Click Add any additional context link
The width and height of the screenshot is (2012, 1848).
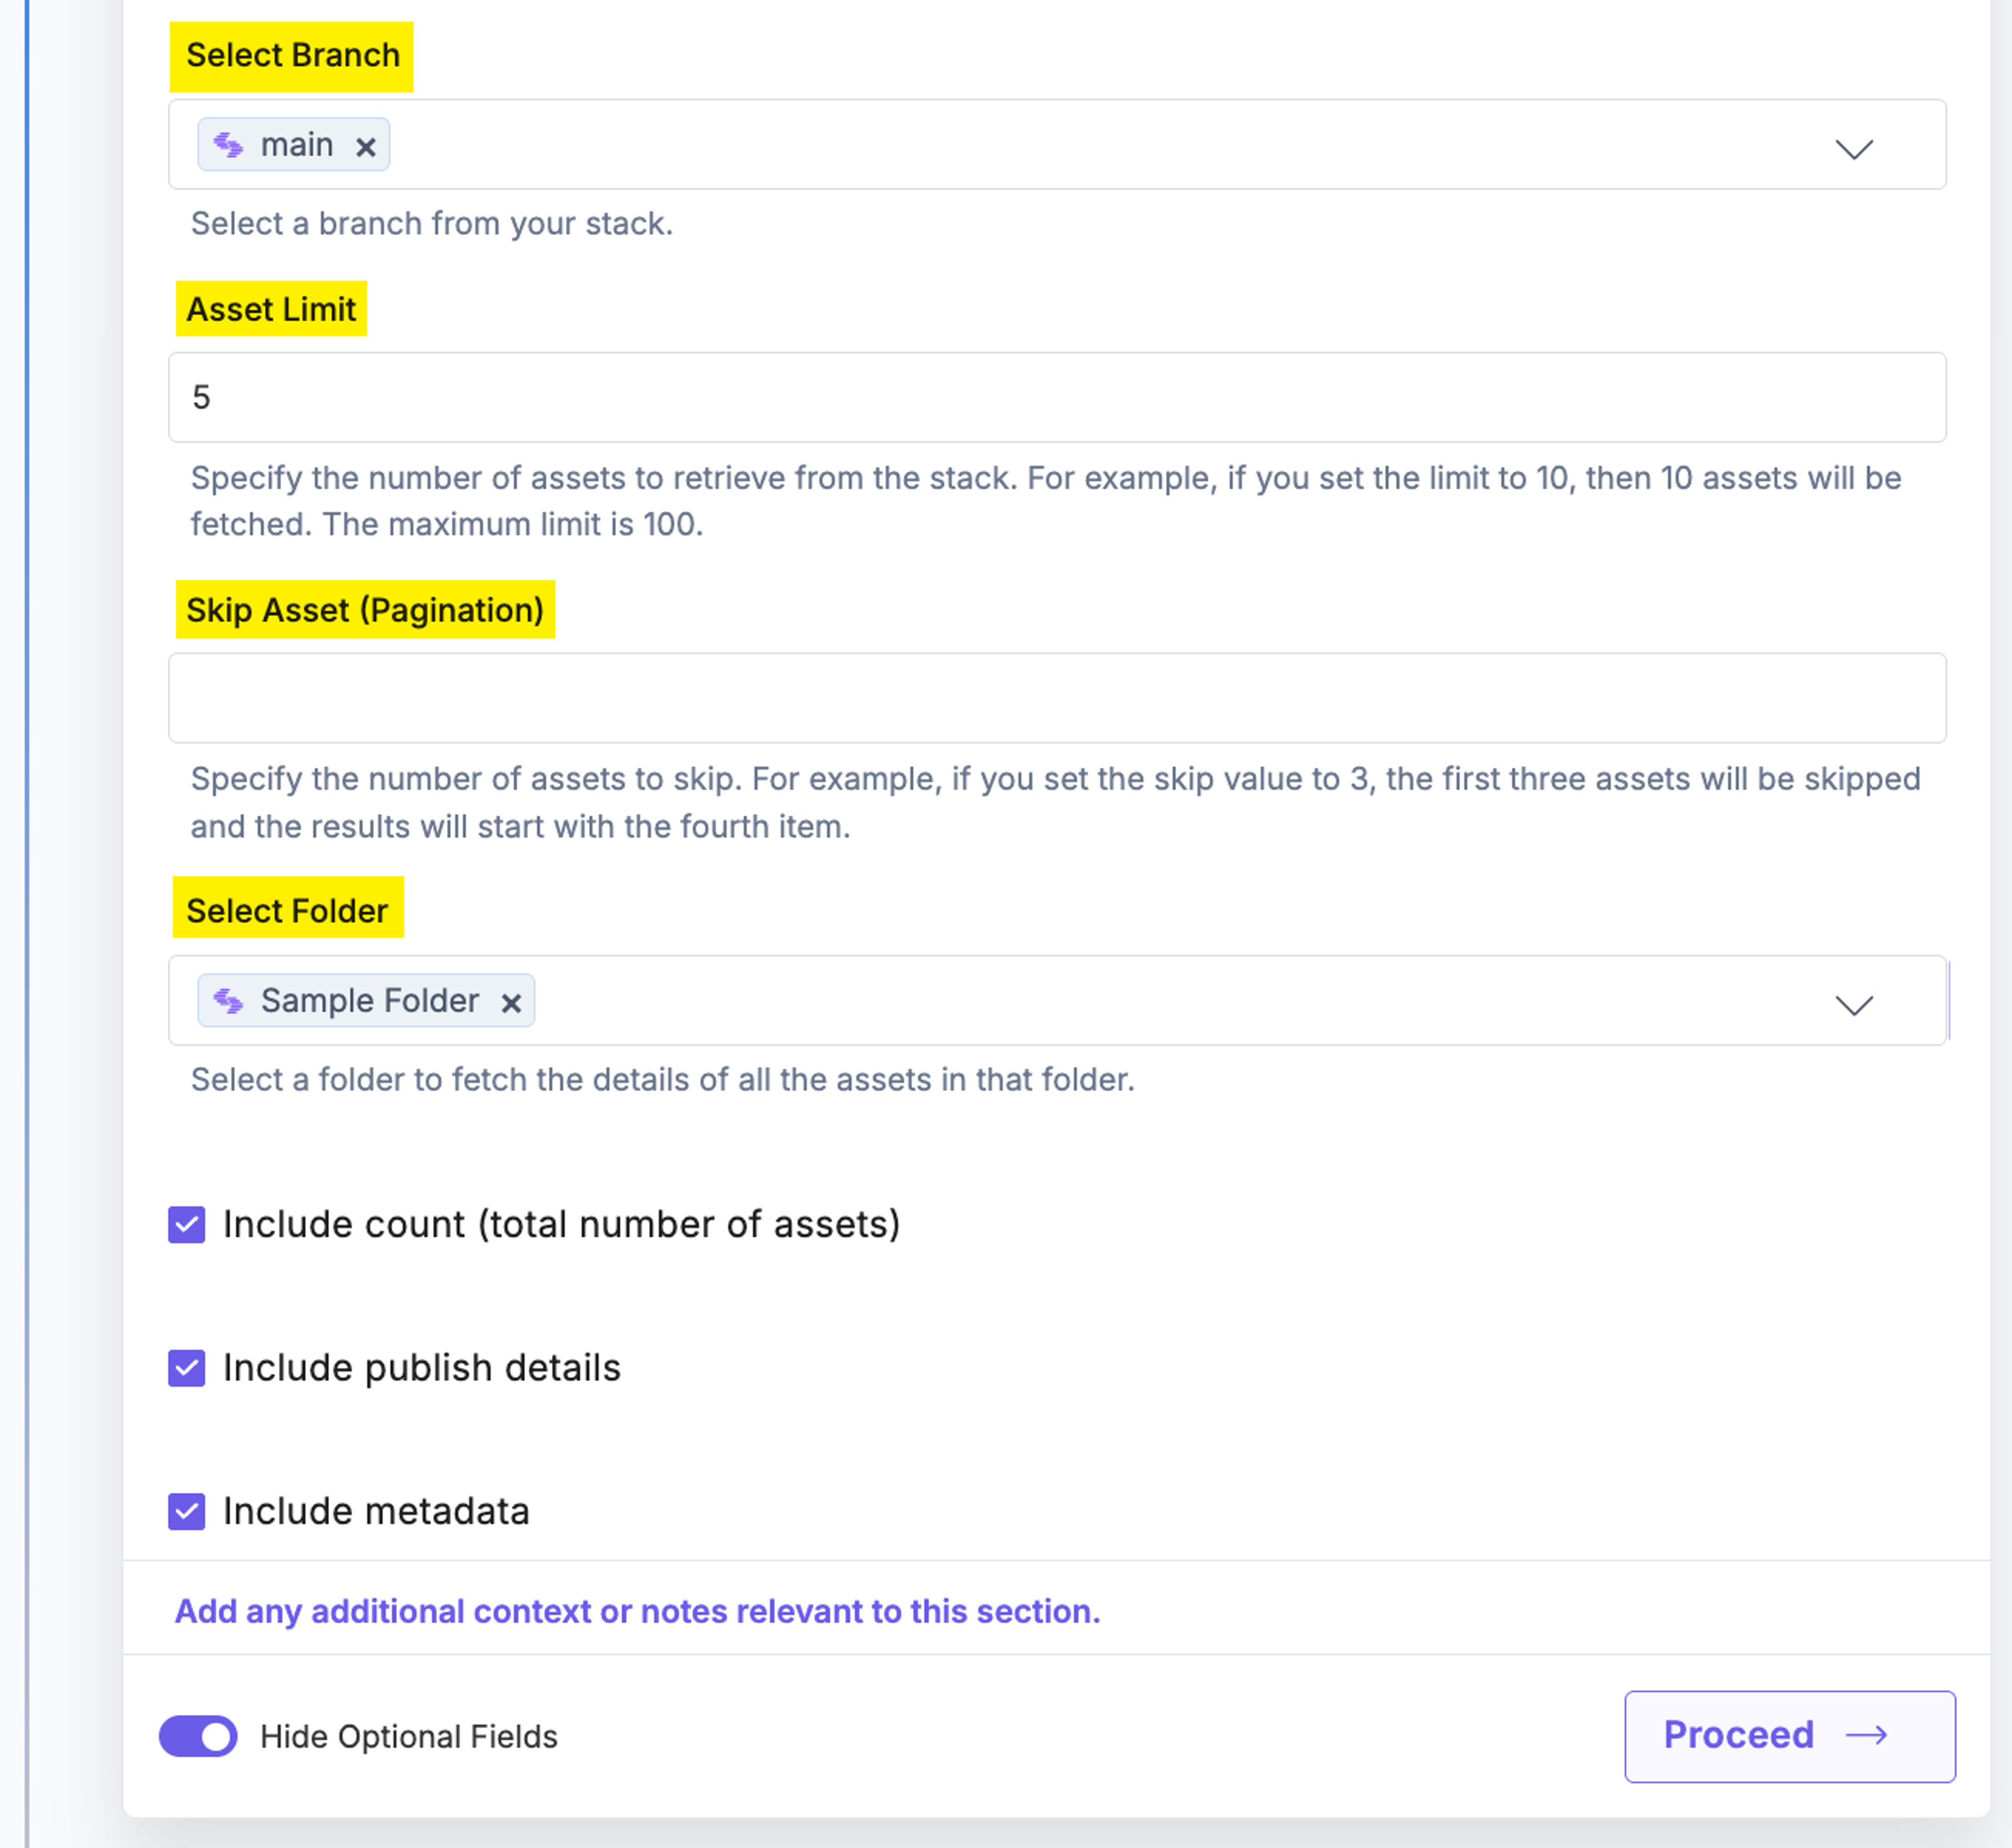(637, 1611)
